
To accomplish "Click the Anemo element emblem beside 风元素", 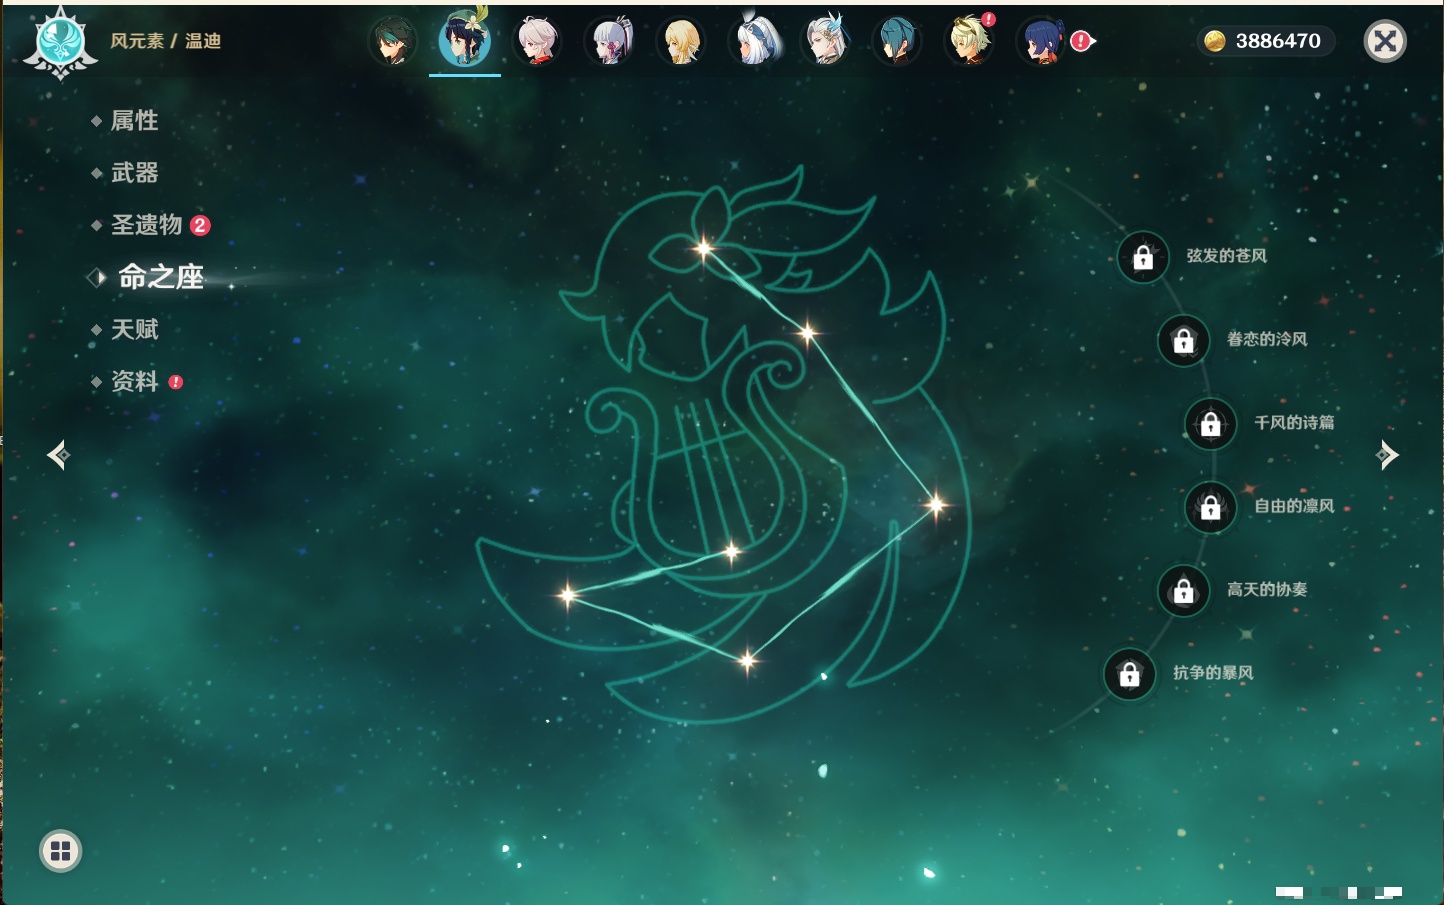I will pyautogui.click(x=60, y=42).
